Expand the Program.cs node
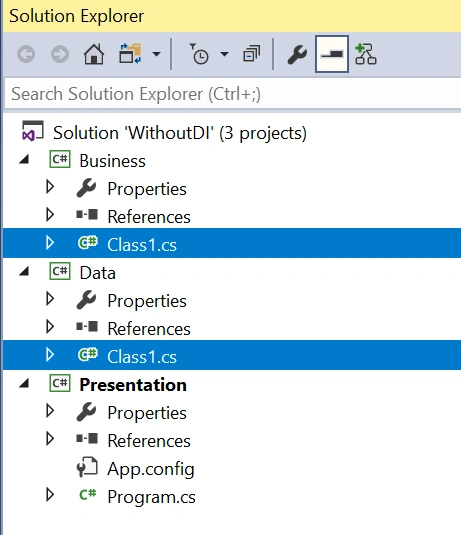The height and width of the screenshot is (535, 461). (x=50, y=494)
